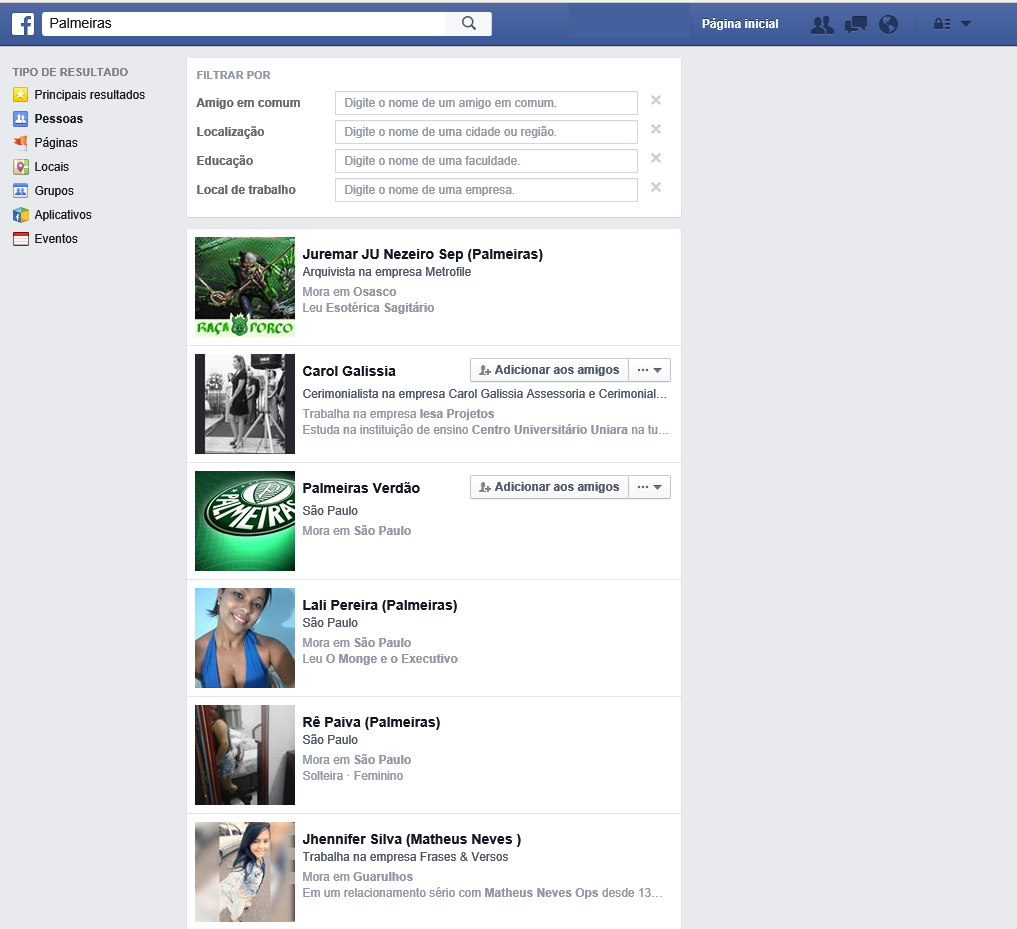Screen dimensions: 1017x929
Task: Click the Páginas flag icon
Action: click(21, 143)
